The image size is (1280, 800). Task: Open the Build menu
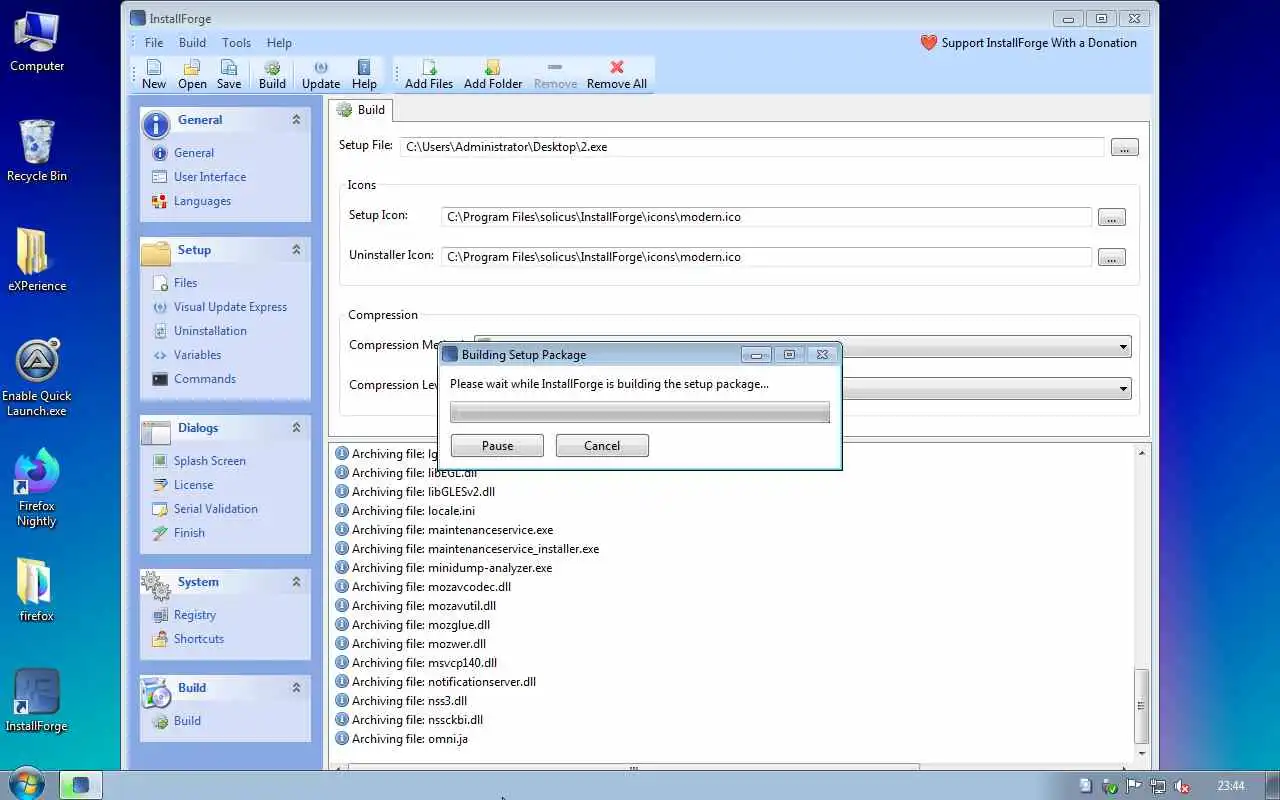tap(192, 43)
